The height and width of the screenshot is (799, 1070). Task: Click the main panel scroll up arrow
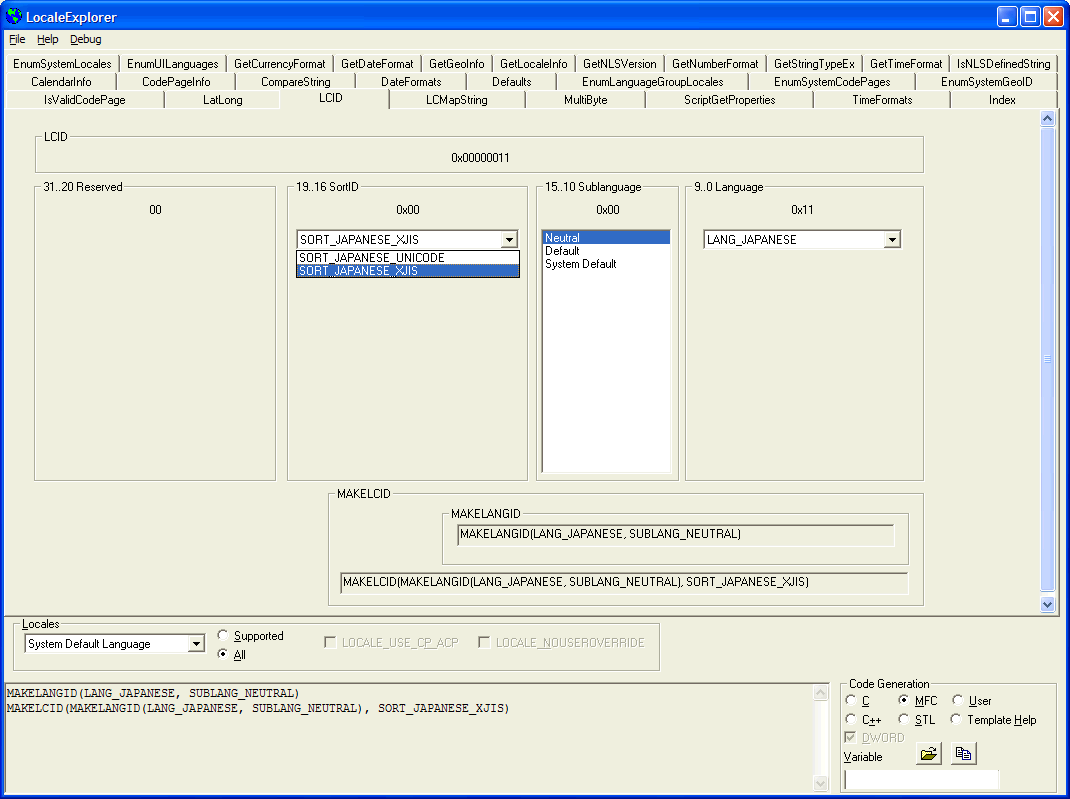1047,119
